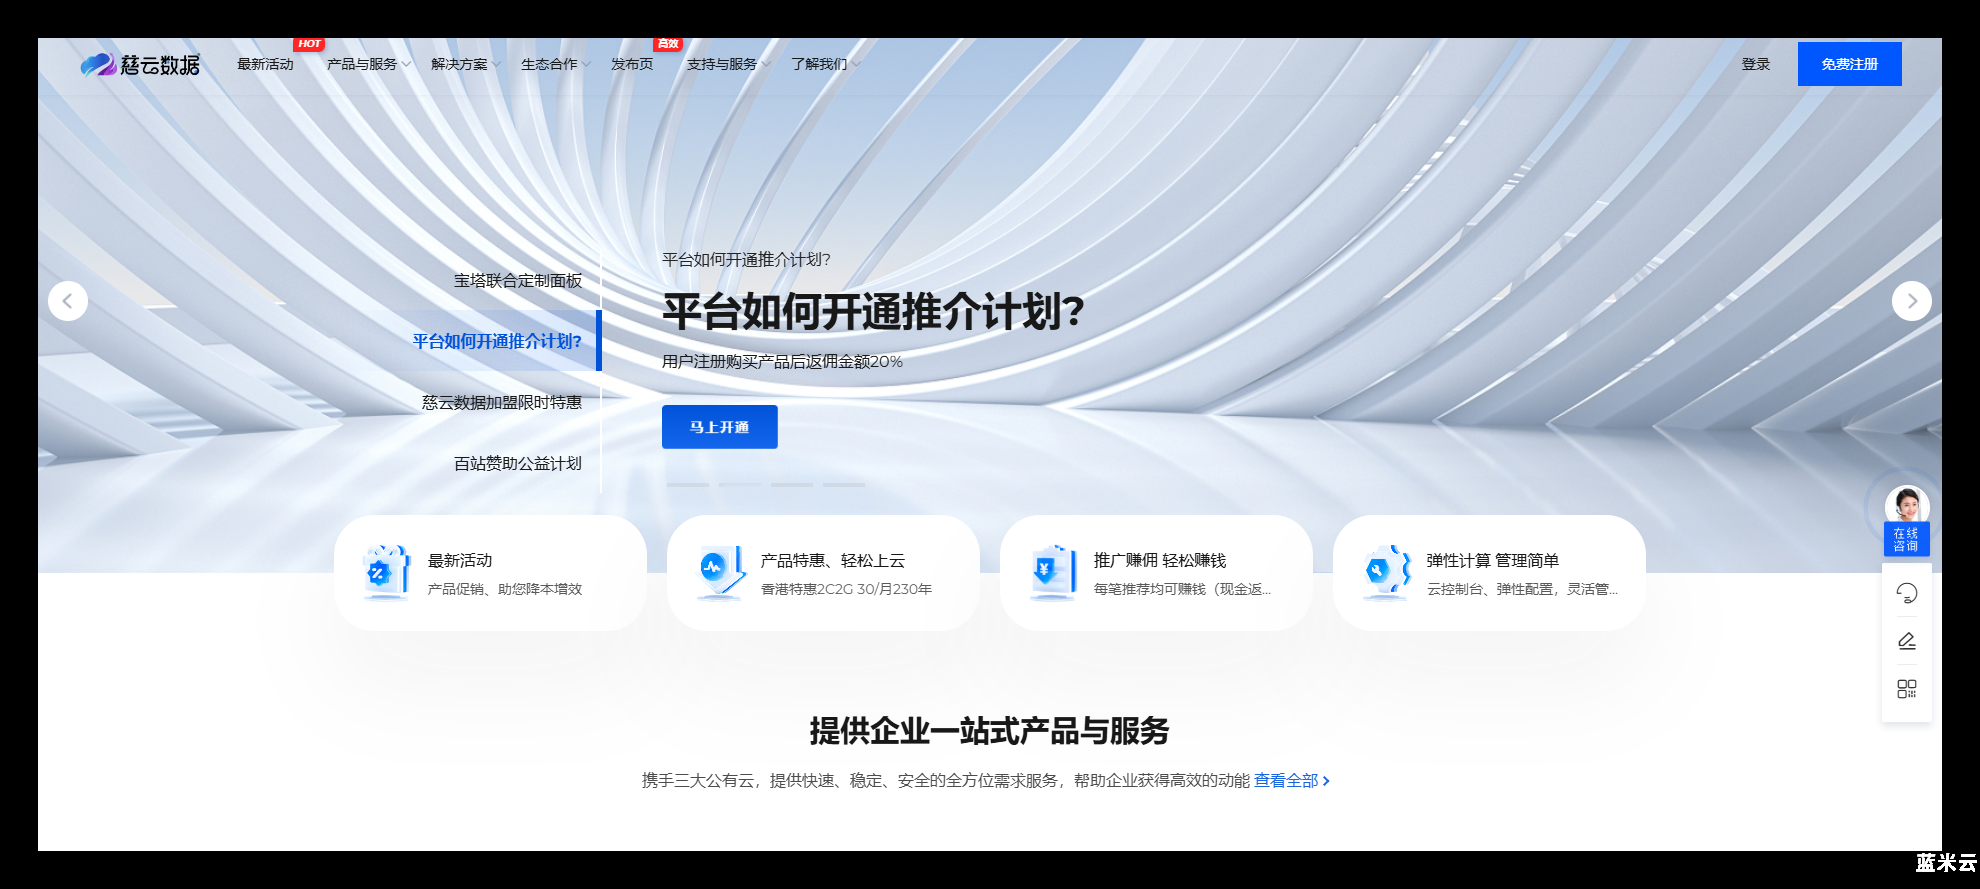Viewport: 1980px width, 889px height.
Task: Select the 宝塔联合定制面板 banner tab
Action: pyautogui.click(x=517, y=281)
